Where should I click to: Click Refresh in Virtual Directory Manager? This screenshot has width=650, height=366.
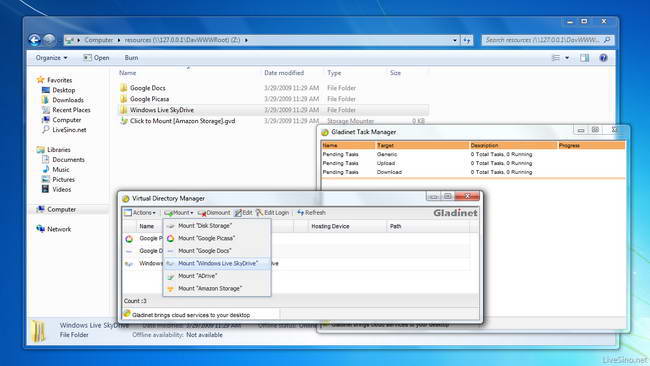pos(311,213)
